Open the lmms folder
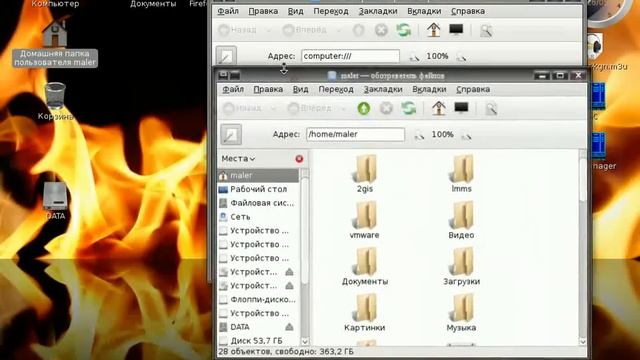The height and width of the screenshot is (360, 640). [462, 173]
